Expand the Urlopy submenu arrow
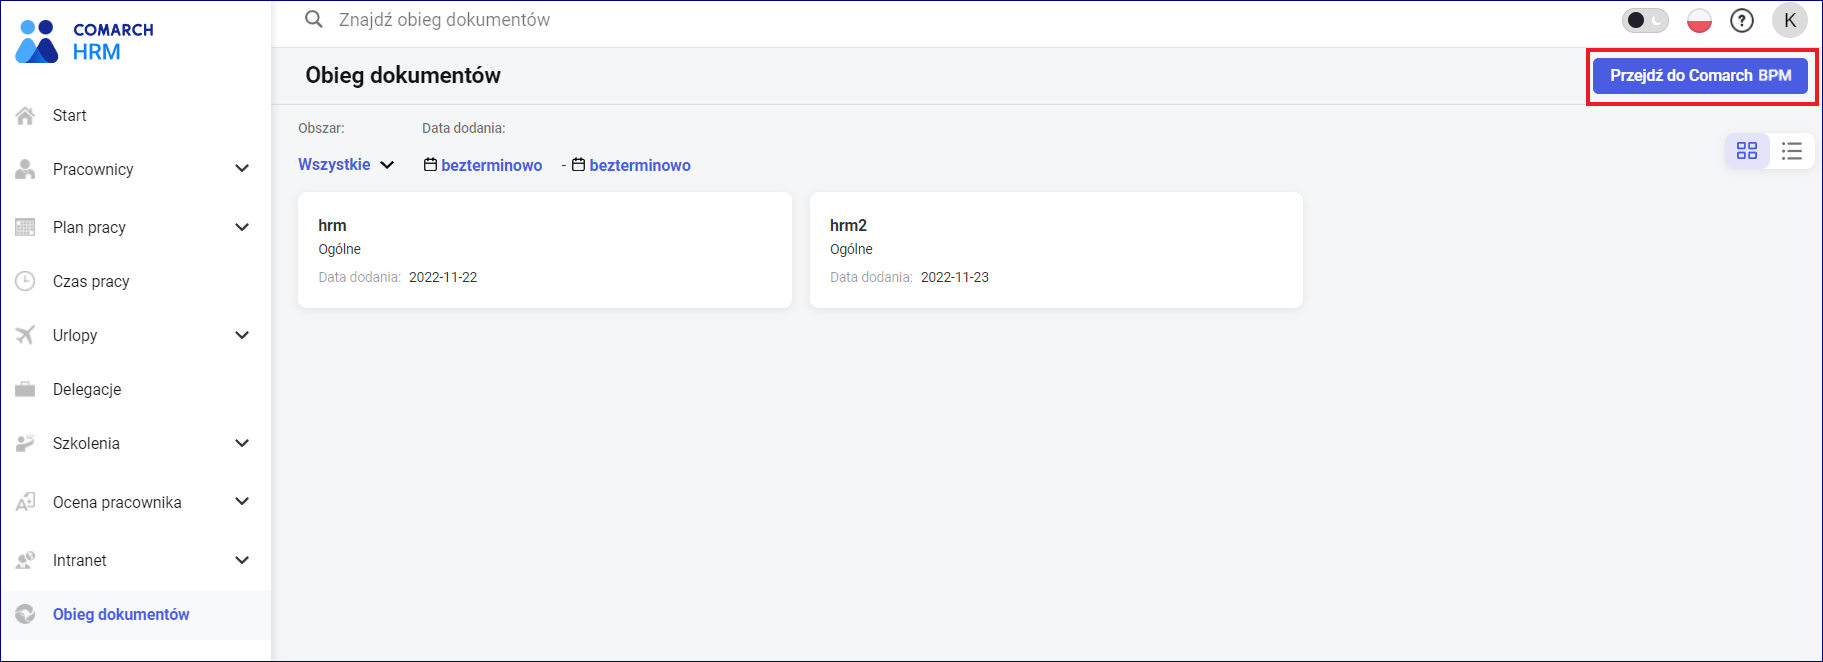 click(242, 336)
